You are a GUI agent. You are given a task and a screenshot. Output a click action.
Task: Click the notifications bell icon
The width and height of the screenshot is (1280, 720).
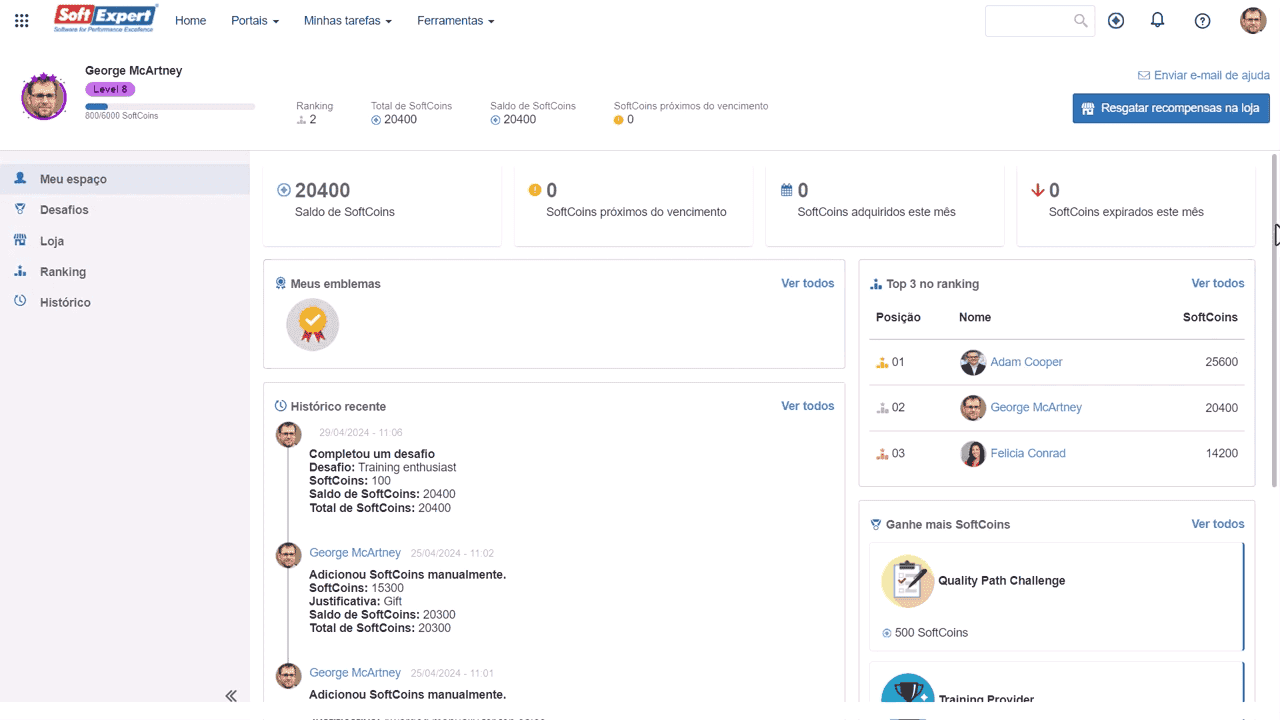tap(1158, 20)
